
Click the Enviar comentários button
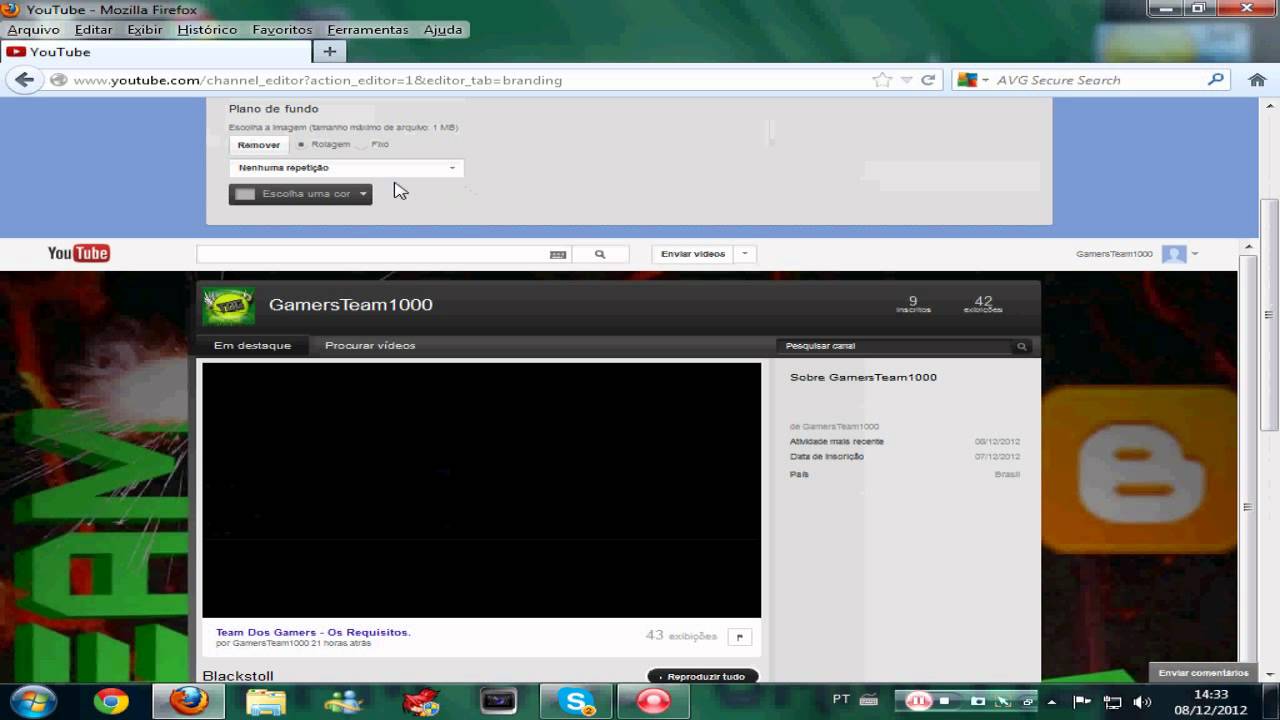coord(1204,673)
